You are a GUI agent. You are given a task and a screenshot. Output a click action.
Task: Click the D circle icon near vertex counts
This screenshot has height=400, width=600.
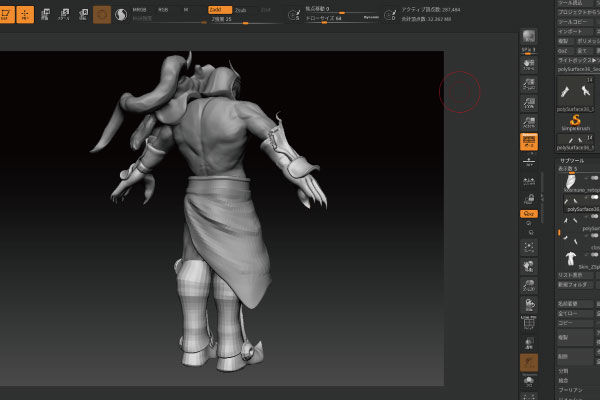click(390, 15)
